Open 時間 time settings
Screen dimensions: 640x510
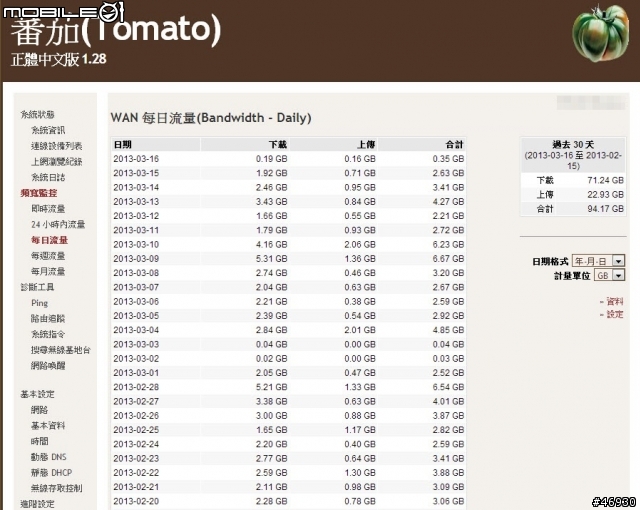pyautogui.click(x=39, y=441)
